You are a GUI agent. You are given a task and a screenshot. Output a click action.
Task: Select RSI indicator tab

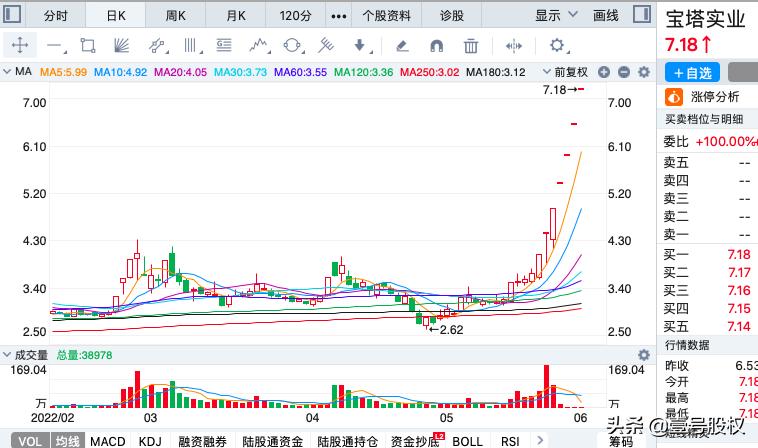click(510, 441)
